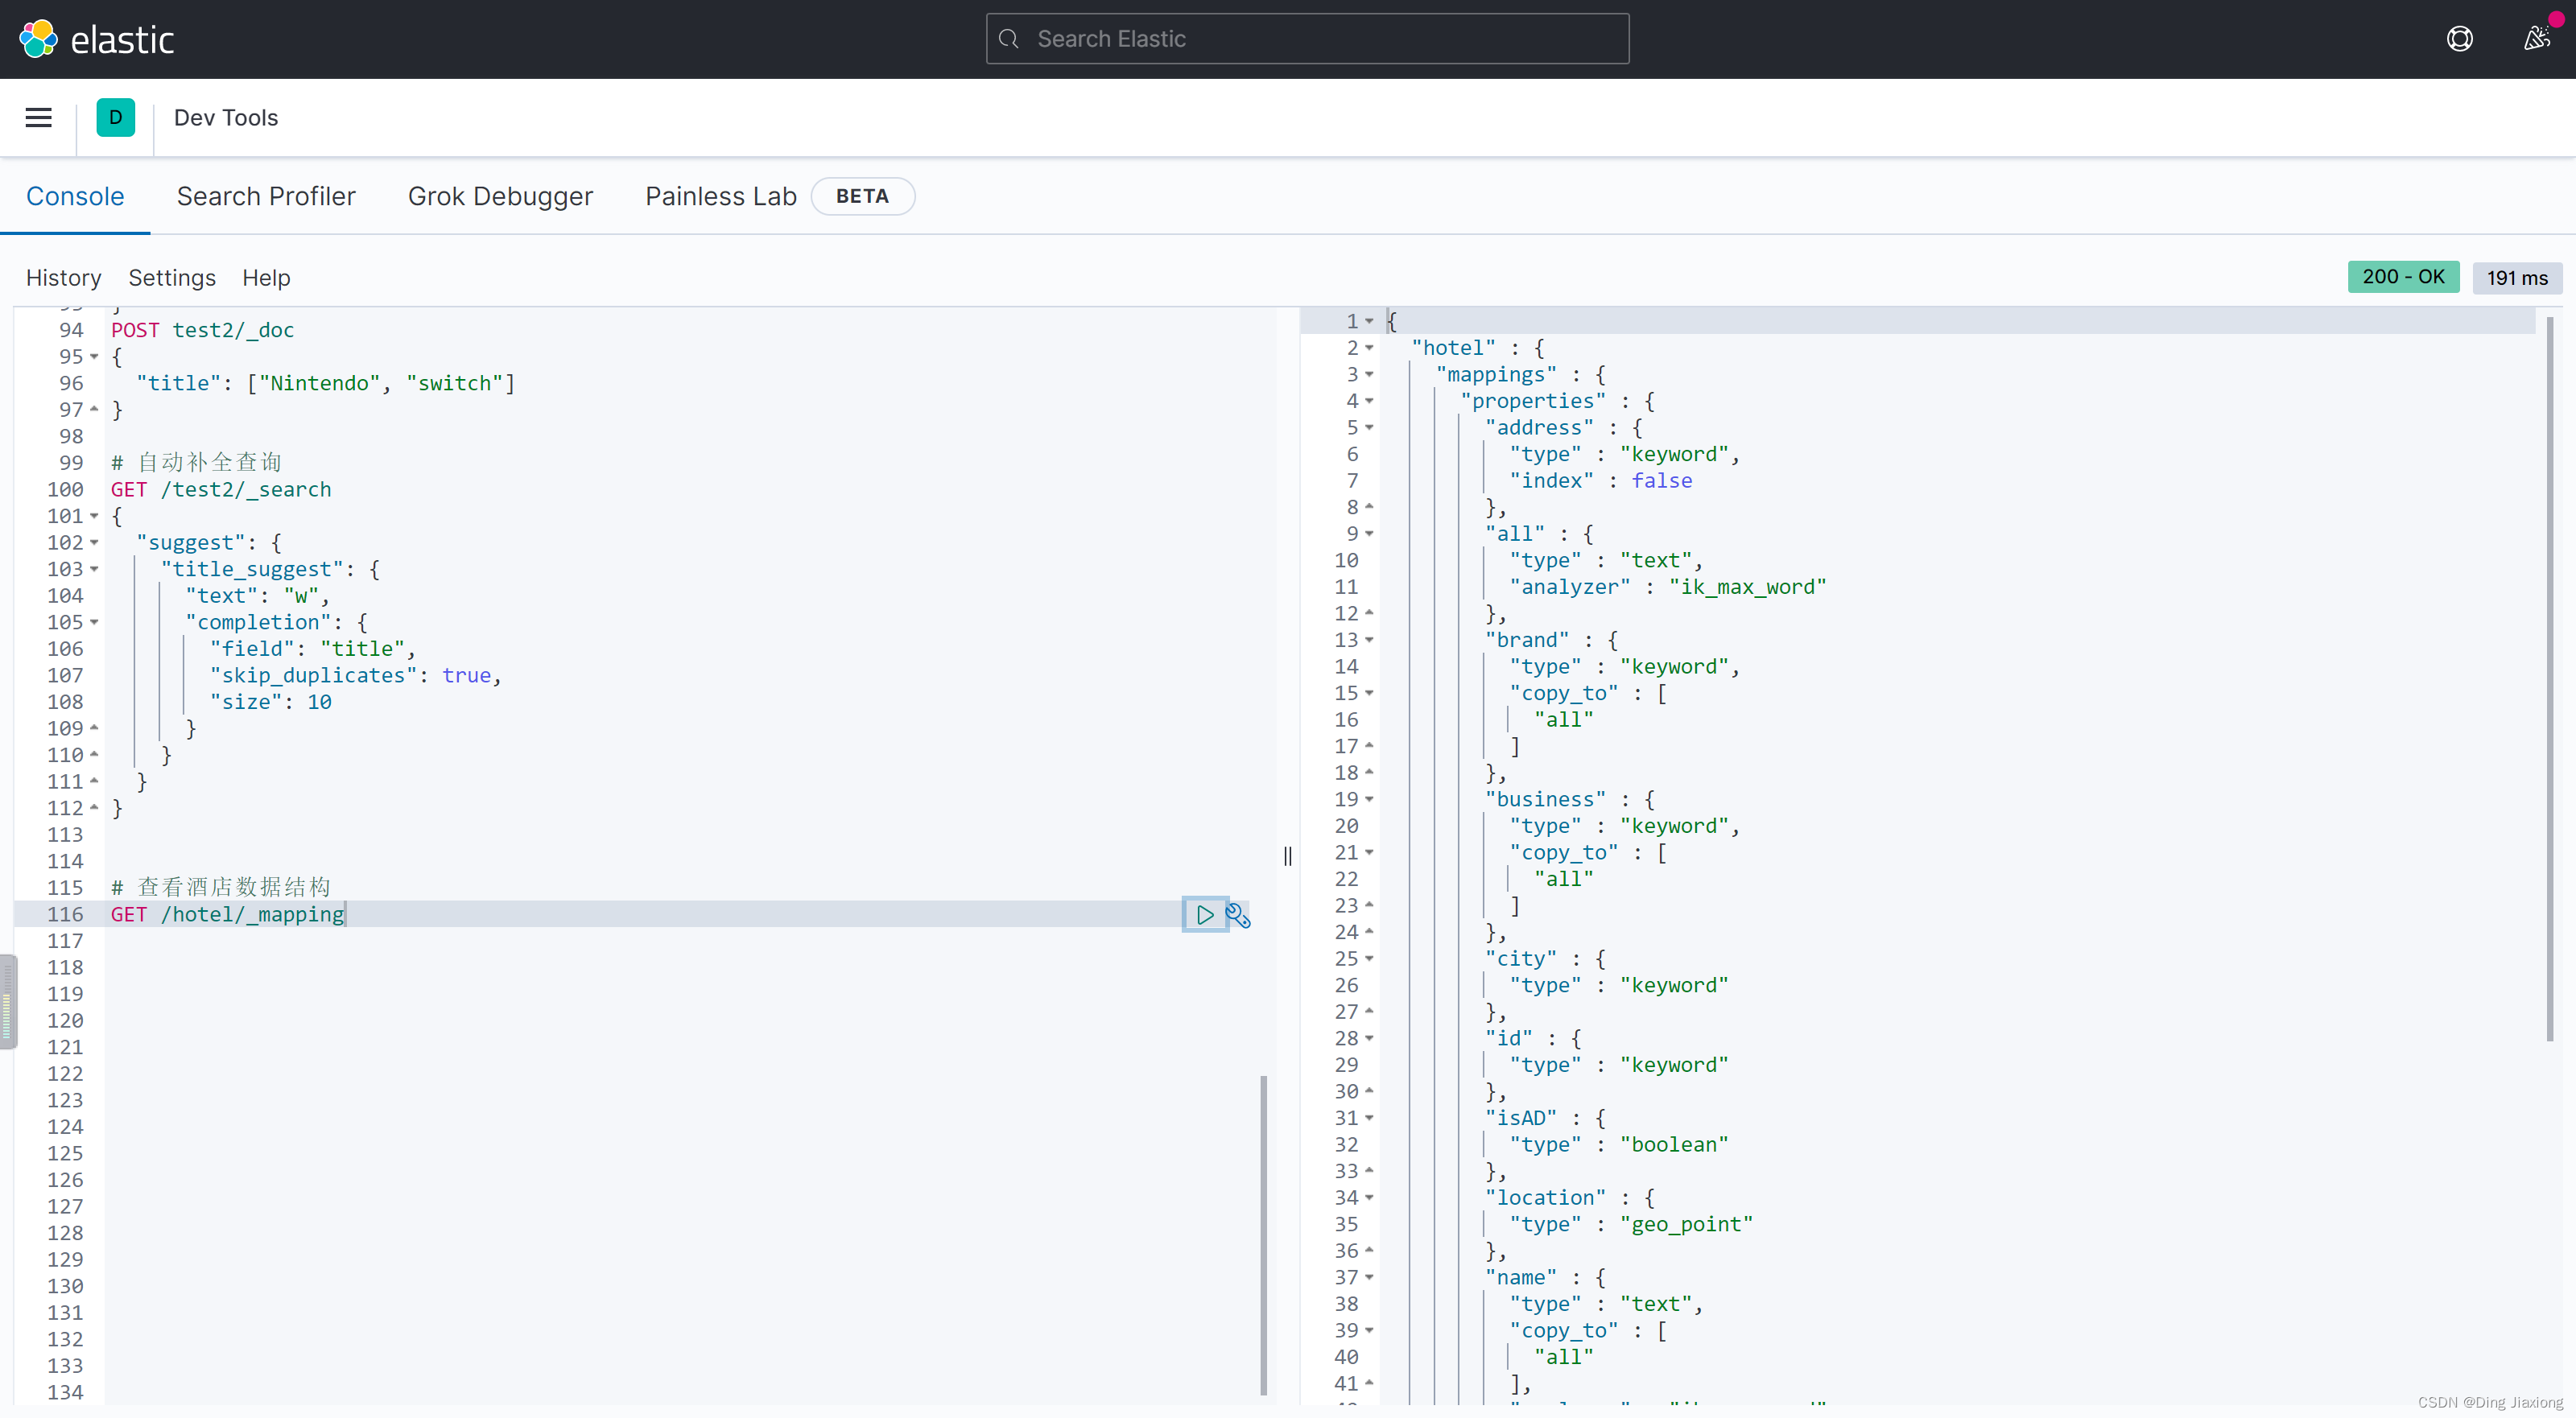
Task: Collapse the all field at output line 9
Action: click(1369, 534)
